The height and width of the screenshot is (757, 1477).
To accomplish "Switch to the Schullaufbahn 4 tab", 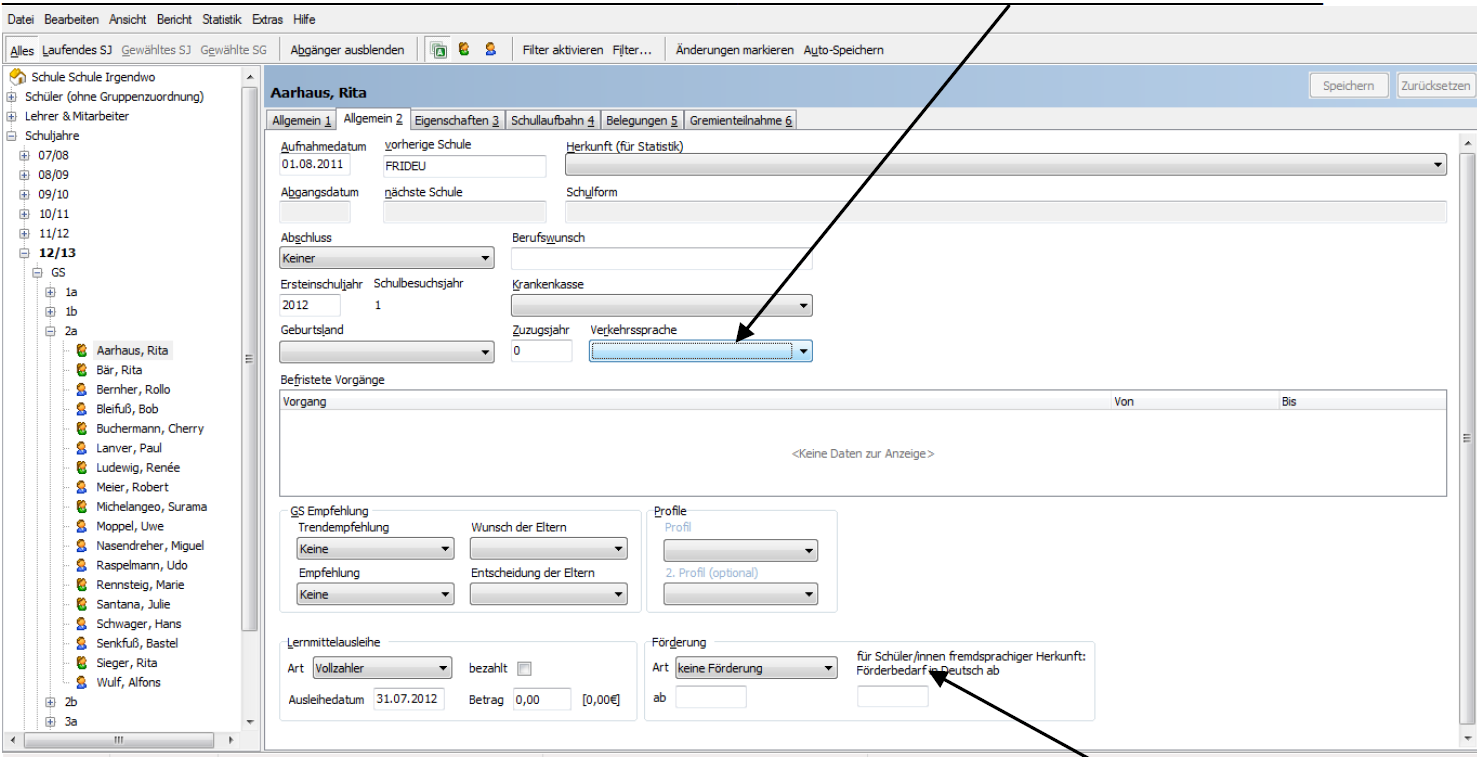I will pos(553,120).
